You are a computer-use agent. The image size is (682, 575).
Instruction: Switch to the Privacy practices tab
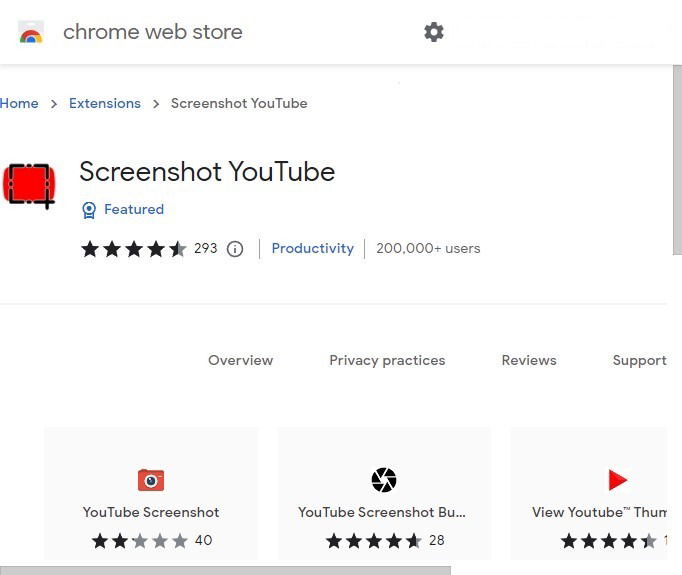click(x=387, y=361)
